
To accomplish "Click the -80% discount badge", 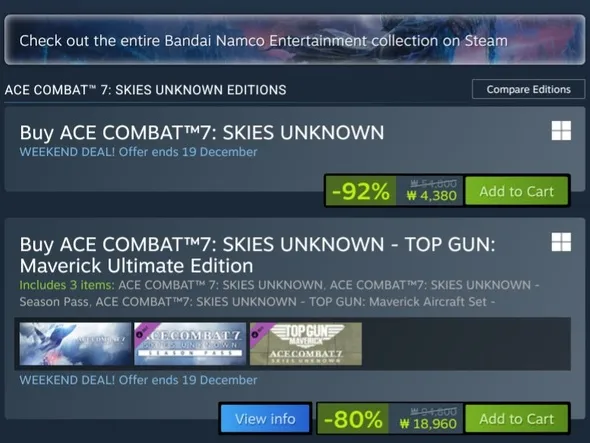I will [x=353, y=419].
